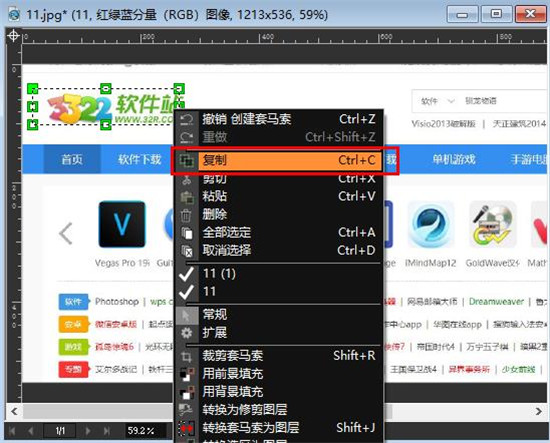Select the 常规 mode option

[215, 314]
